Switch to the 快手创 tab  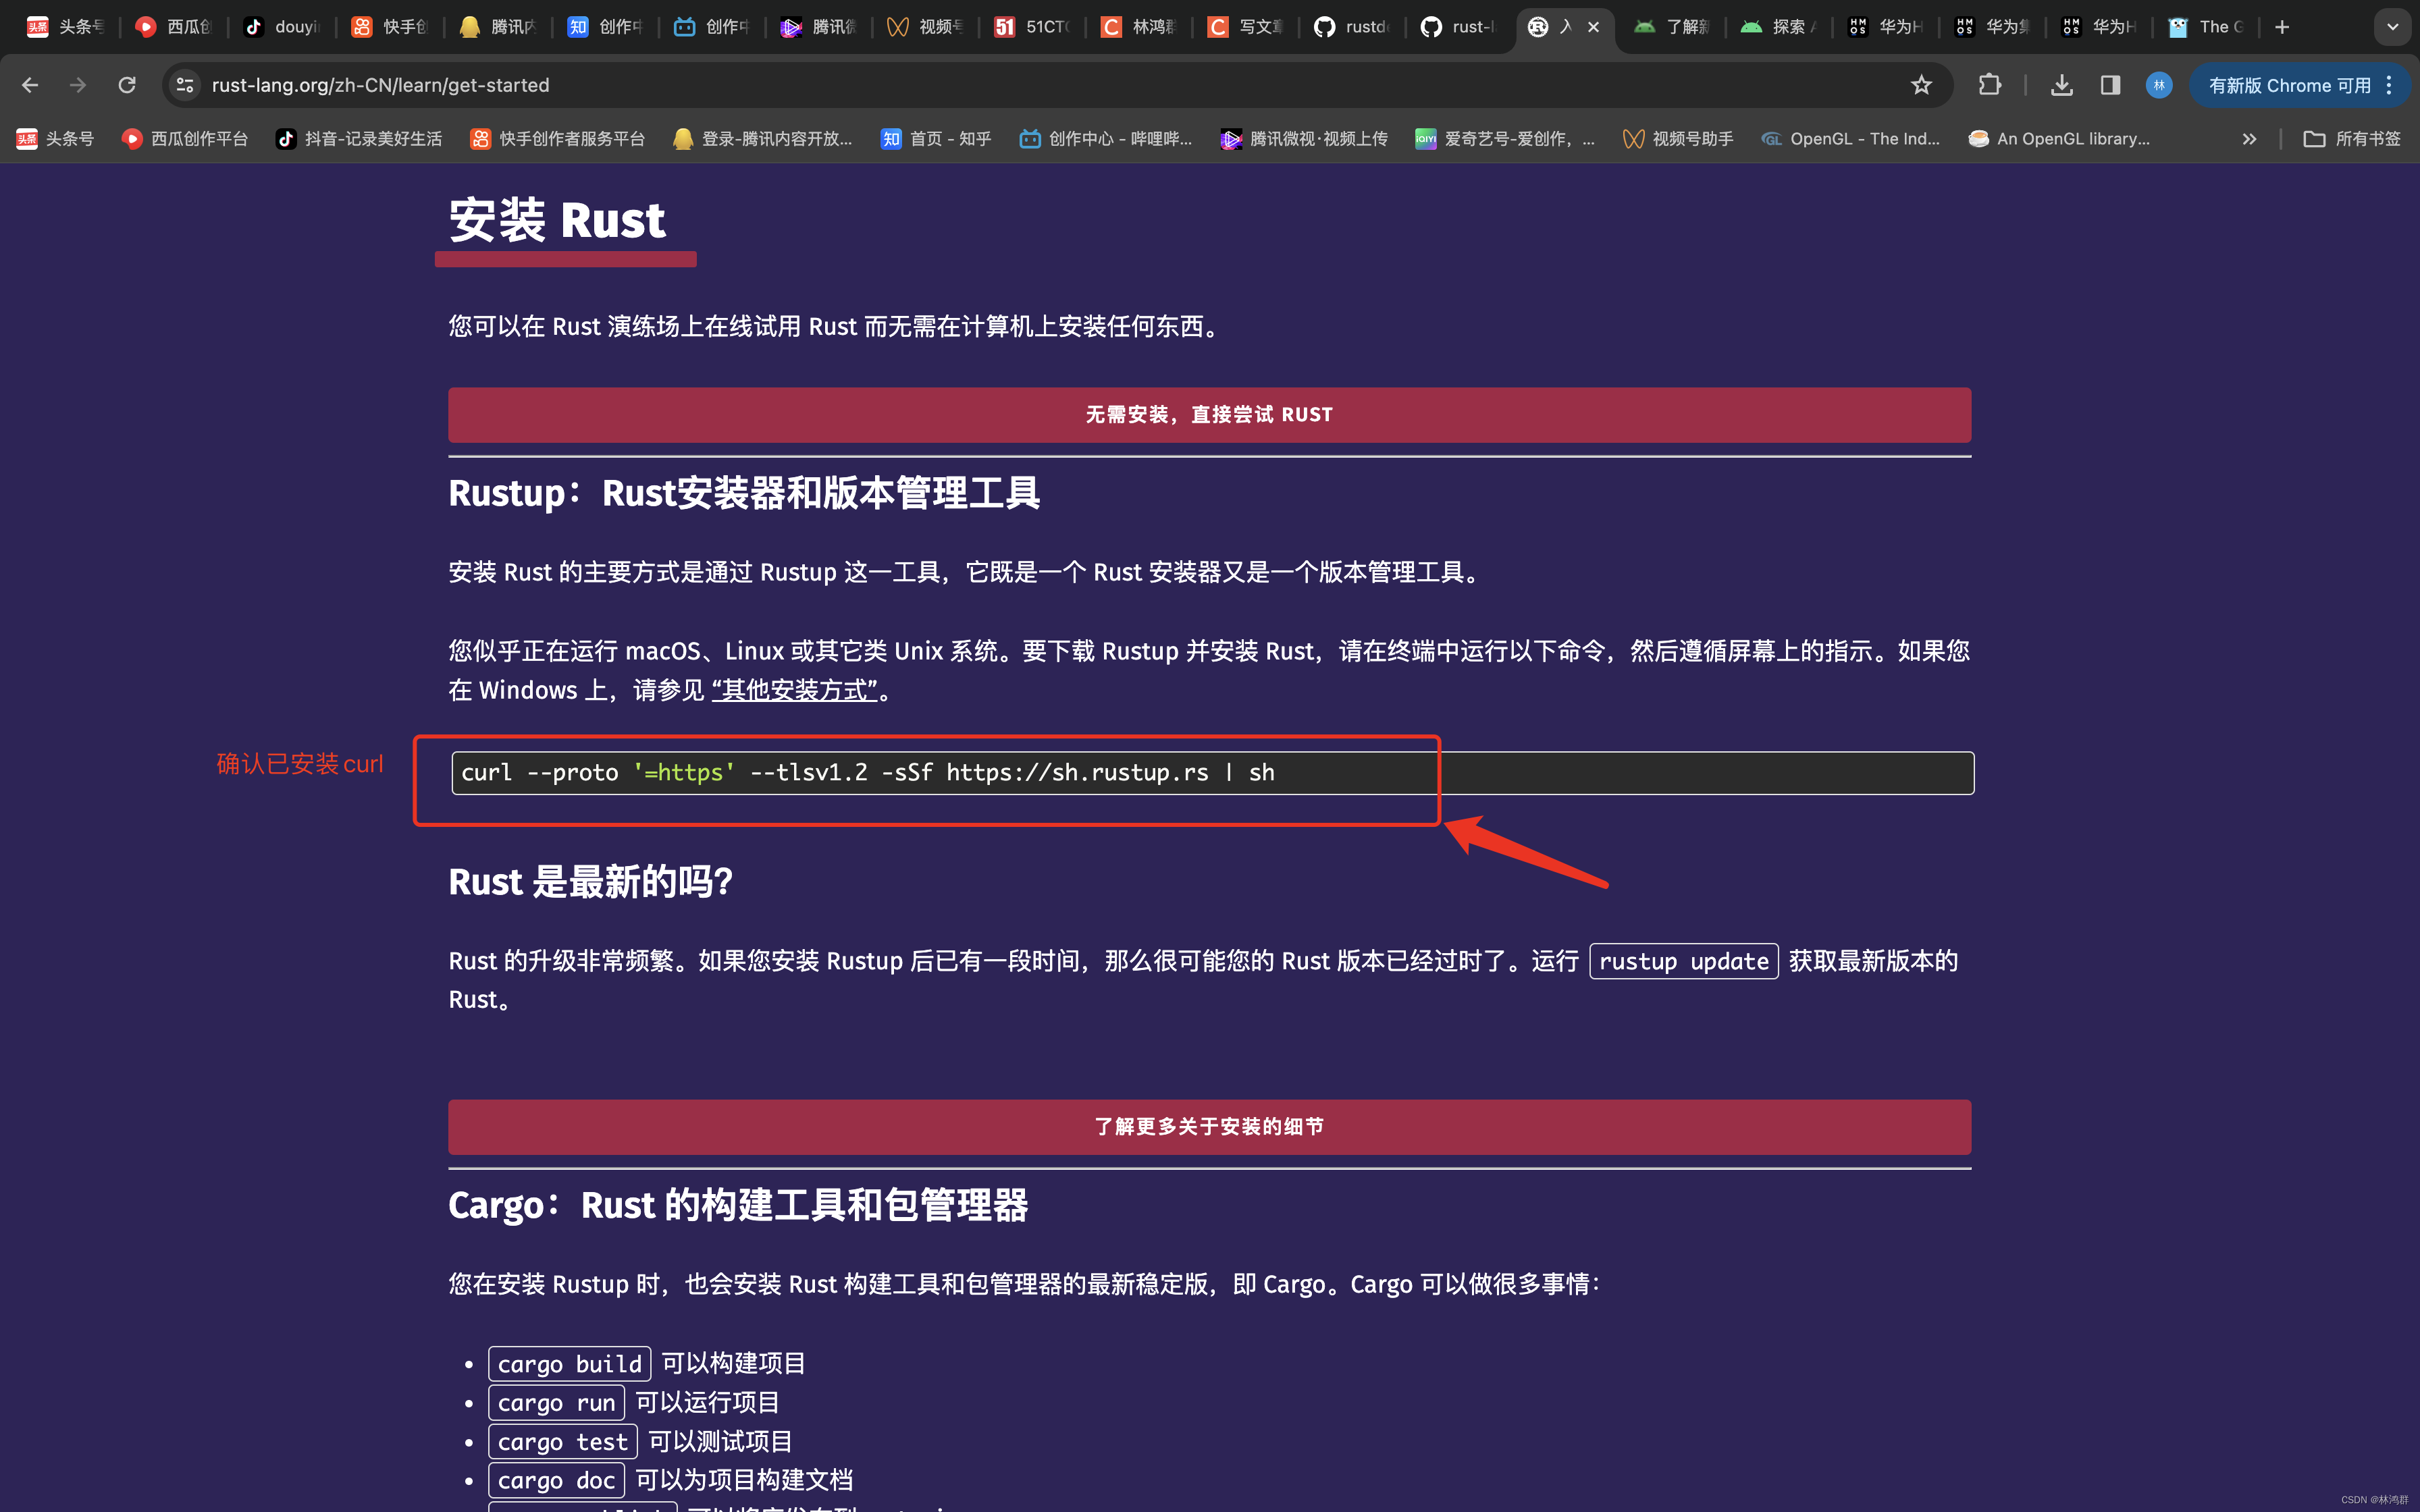389,27
